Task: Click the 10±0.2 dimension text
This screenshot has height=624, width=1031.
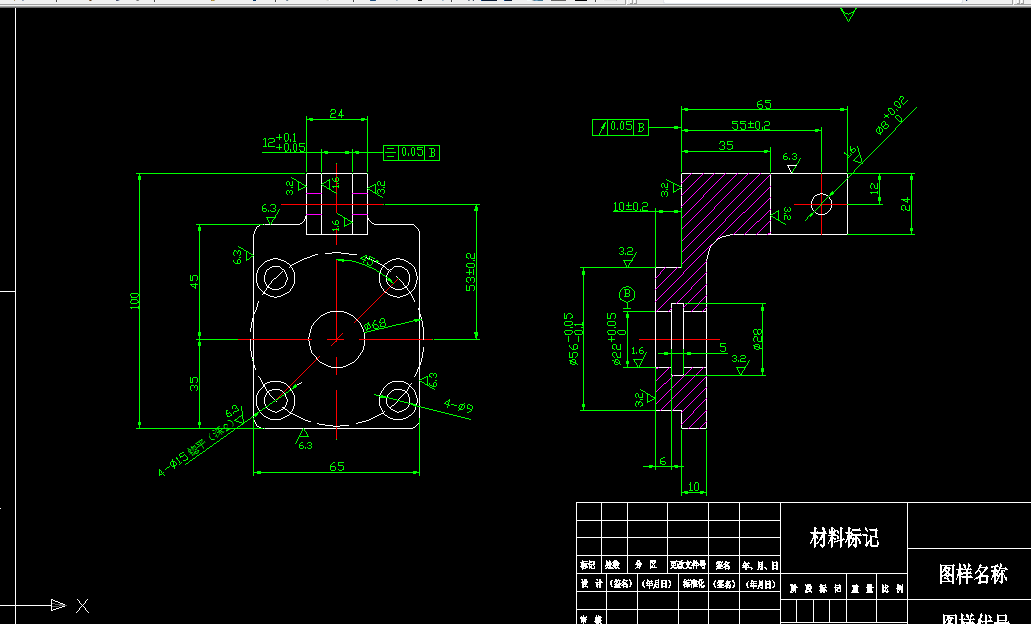Action: pos(631,206)
